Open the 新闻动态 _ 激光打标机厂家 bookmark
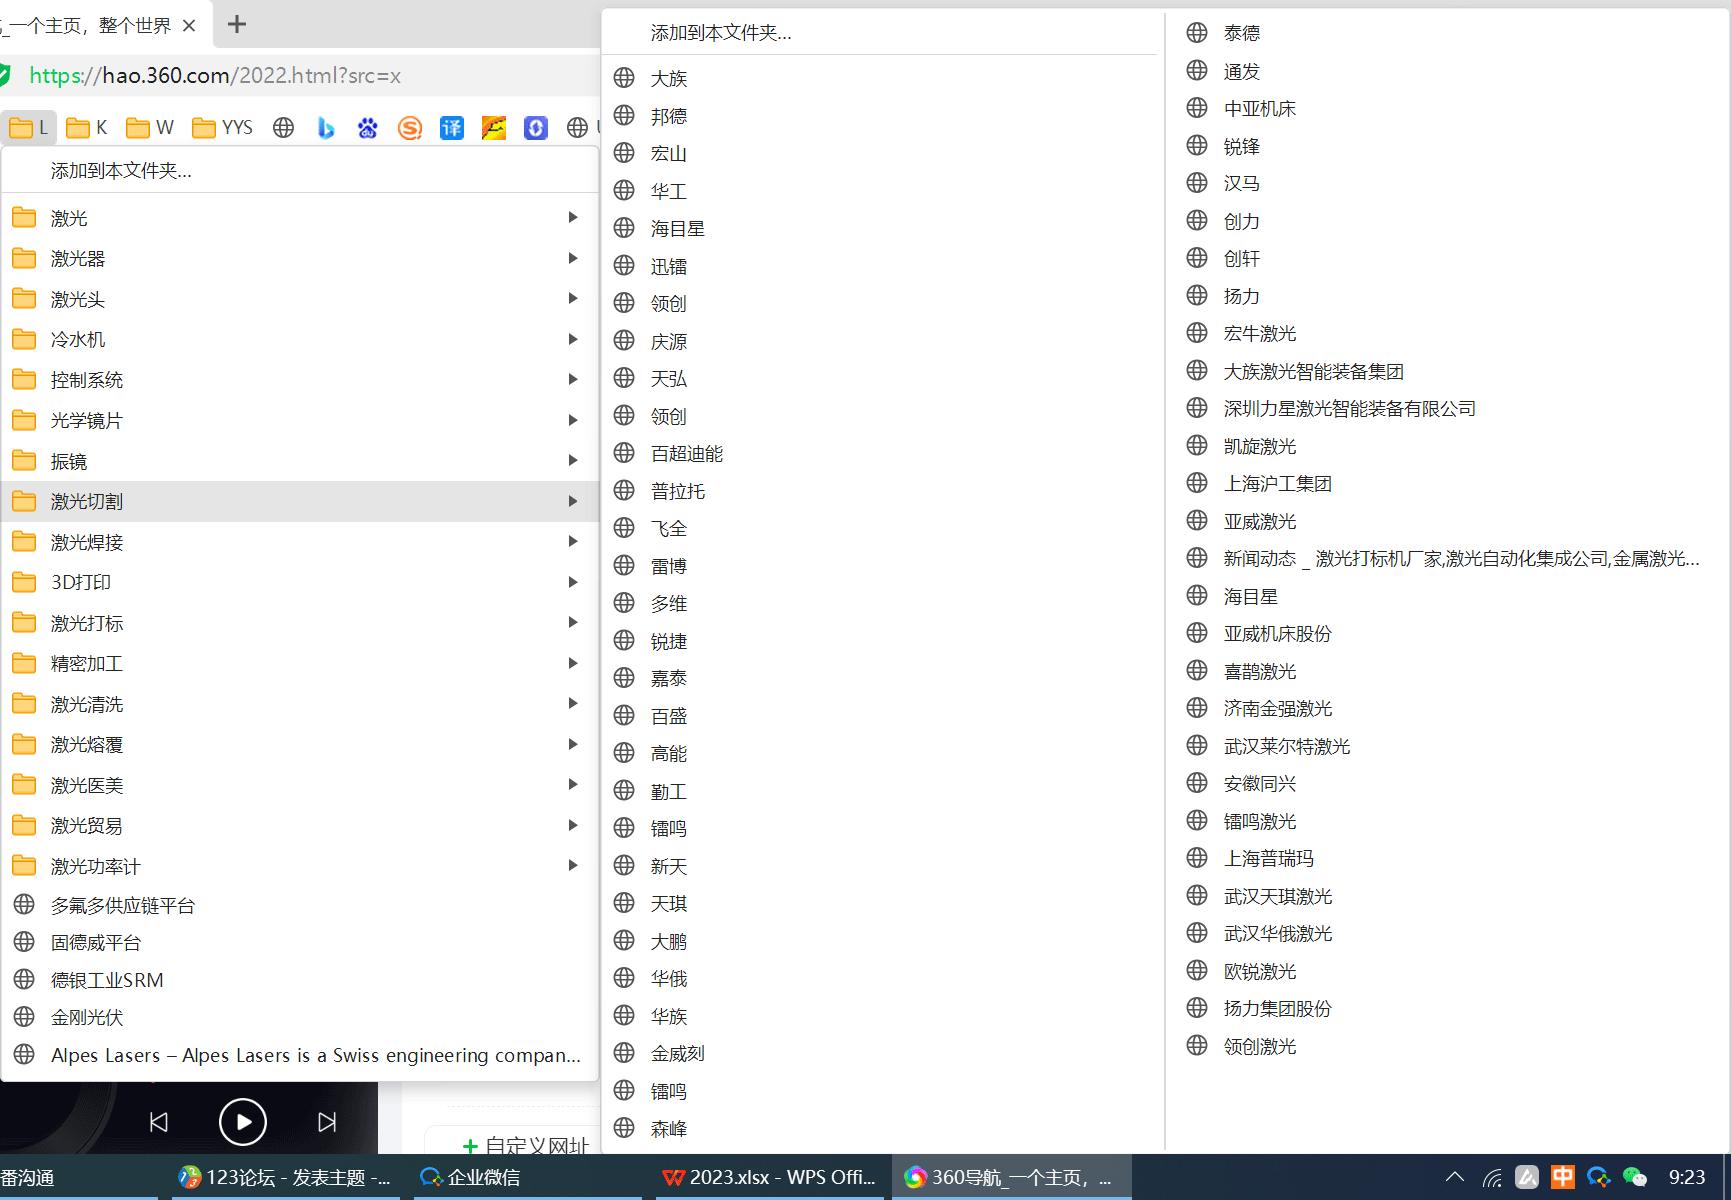This screenshot has width=1731, height=1200. tap(1448, 558)
